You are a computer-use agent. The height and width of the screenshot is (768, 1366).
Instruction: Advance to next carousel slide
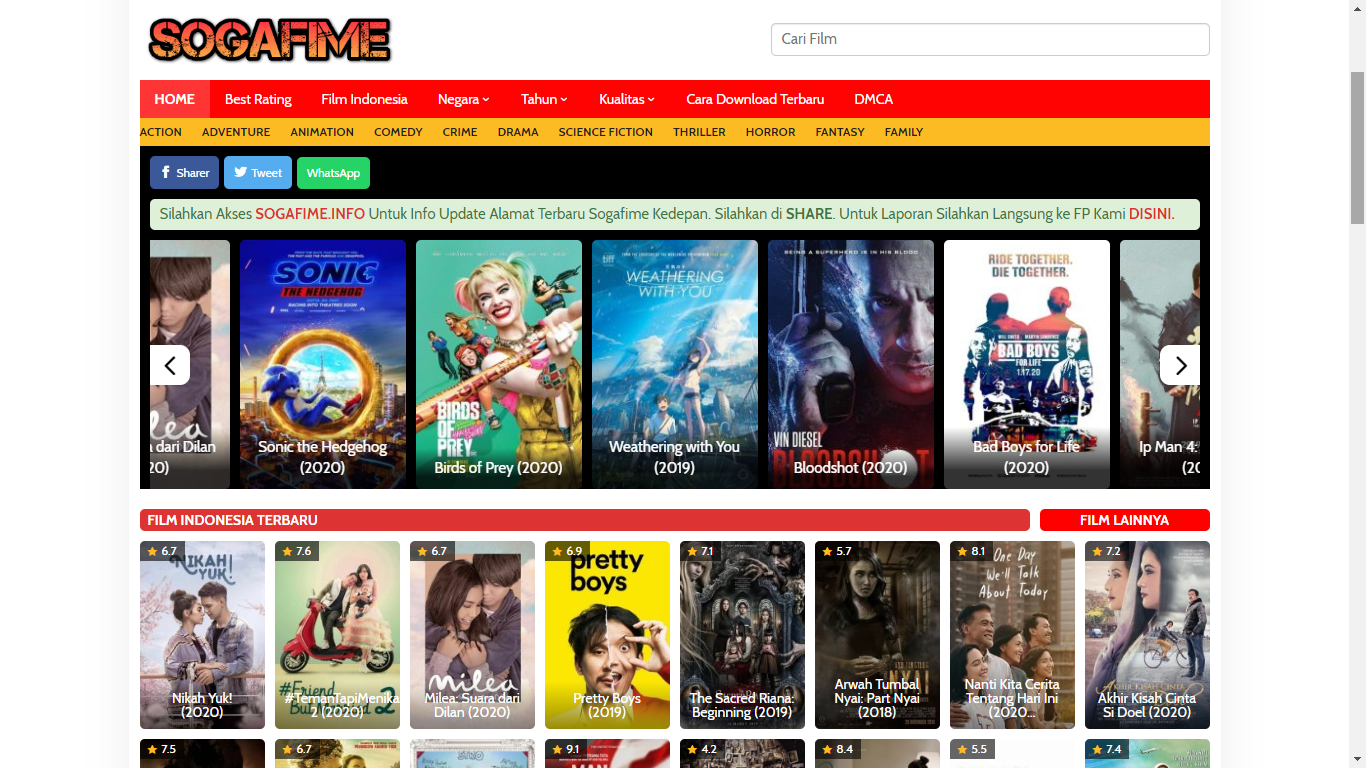point(1180,365)
